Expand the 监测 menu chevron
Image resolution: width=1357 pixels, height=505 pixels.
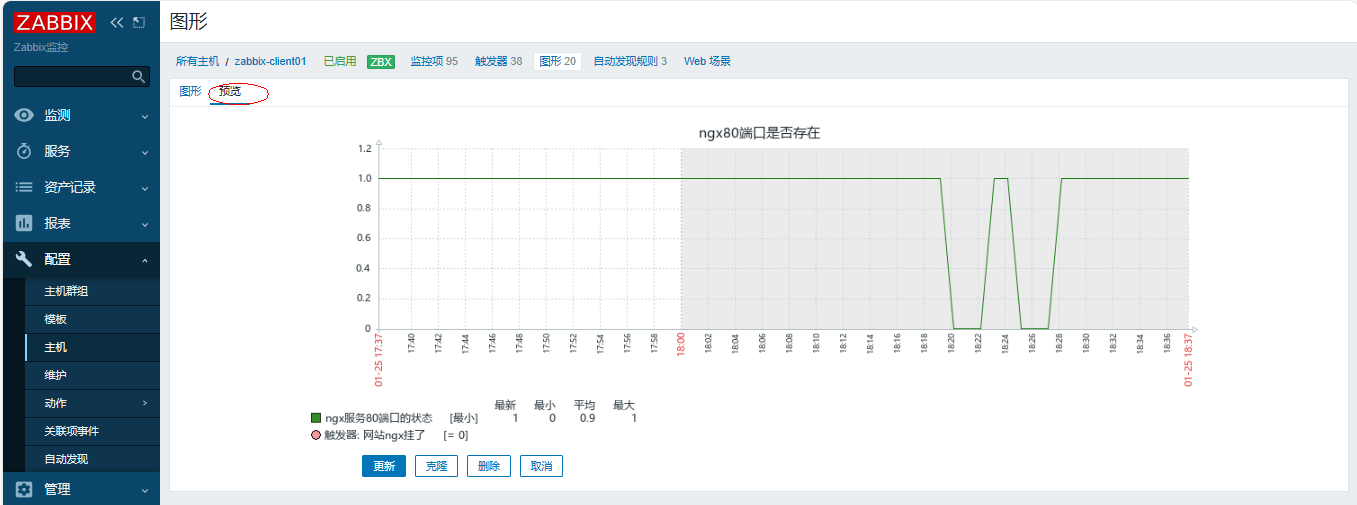pos(145,116)
